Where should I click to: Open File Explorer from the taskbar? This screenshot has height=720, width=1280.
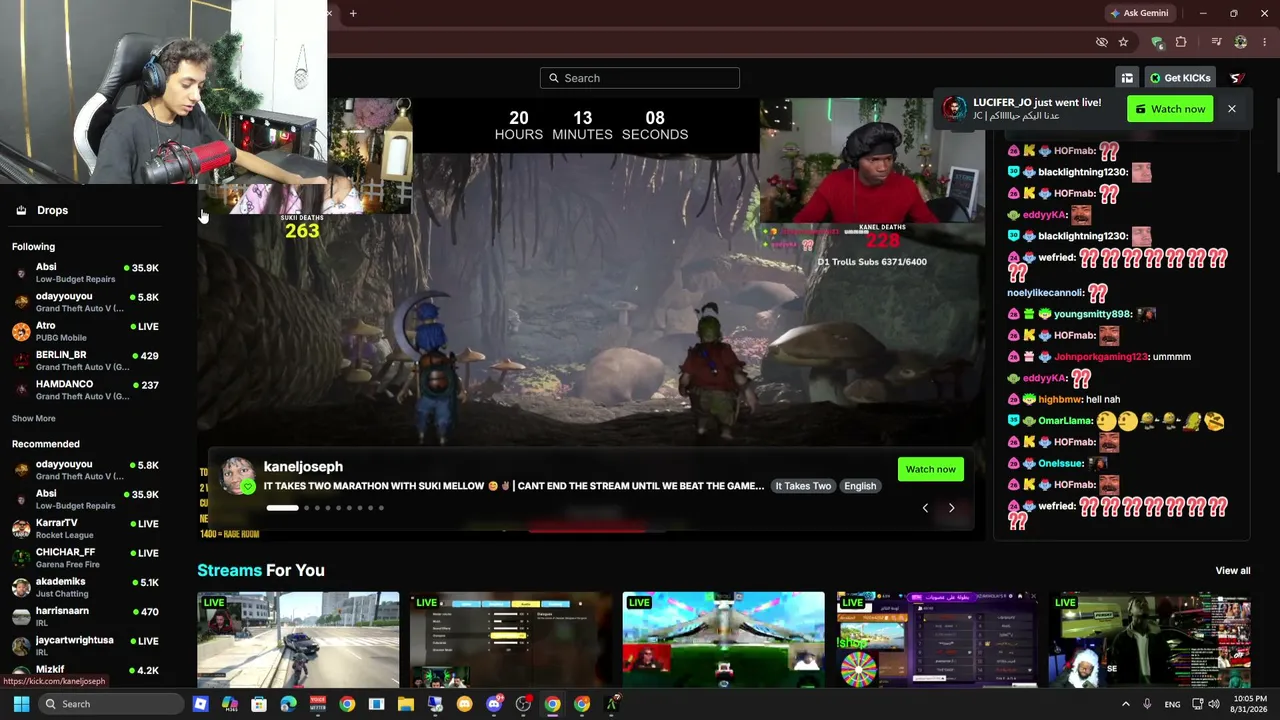coord(406,704)
